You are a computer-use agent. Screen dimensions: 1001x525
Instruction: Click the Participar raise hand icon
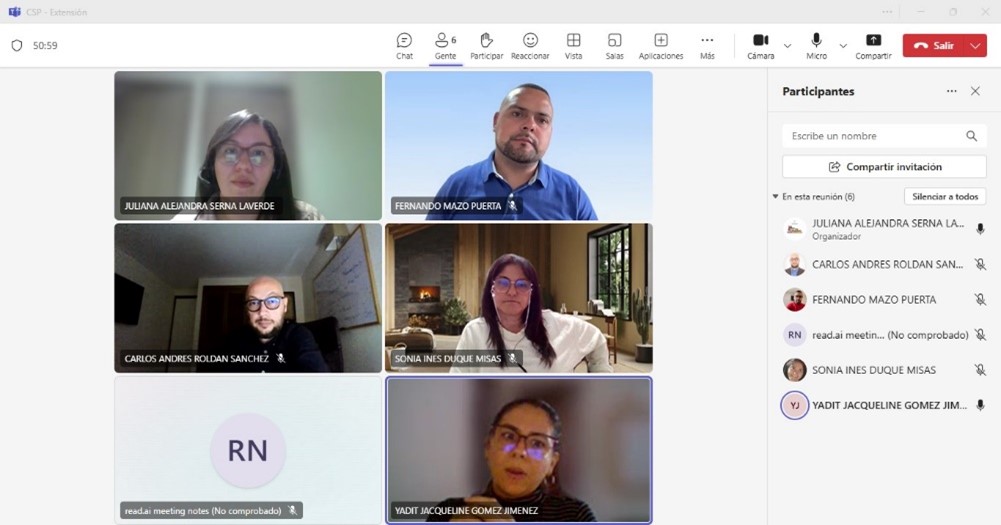tap(486, 45)
